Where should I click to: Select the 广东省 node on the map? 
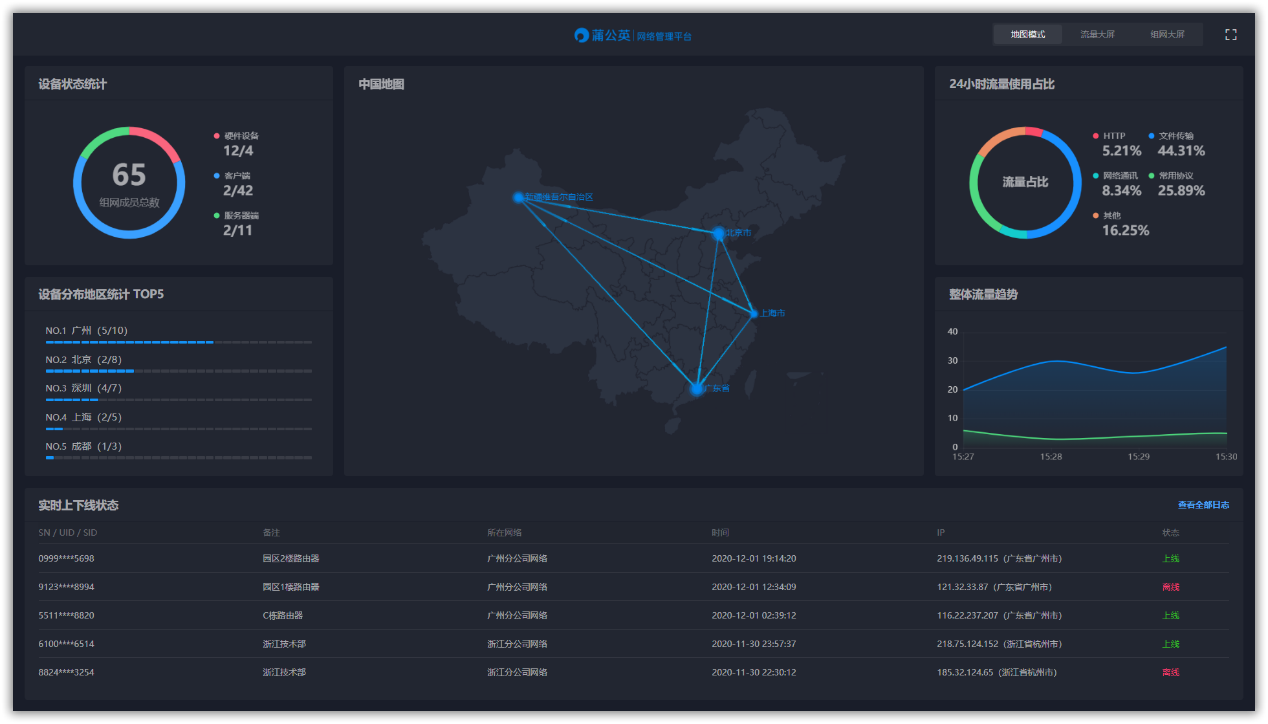click(x=697, y=388)
